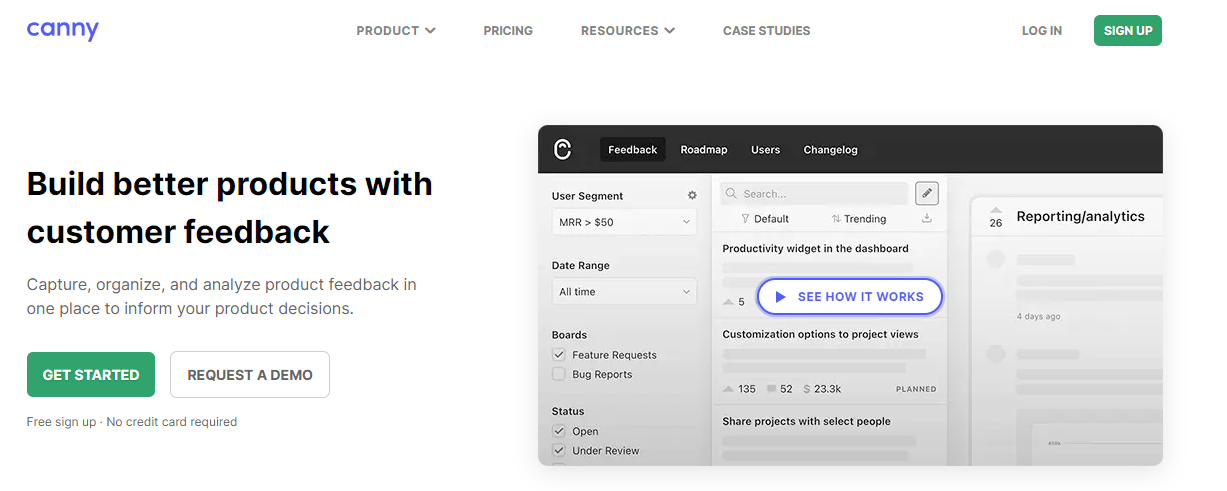
Task: Toggle the Feature Requests checkbox
Action: 559,355
